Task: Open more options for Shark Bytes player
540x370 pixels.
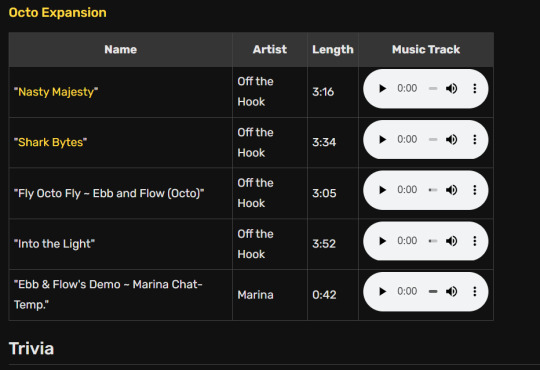Action: pos(475,140)
